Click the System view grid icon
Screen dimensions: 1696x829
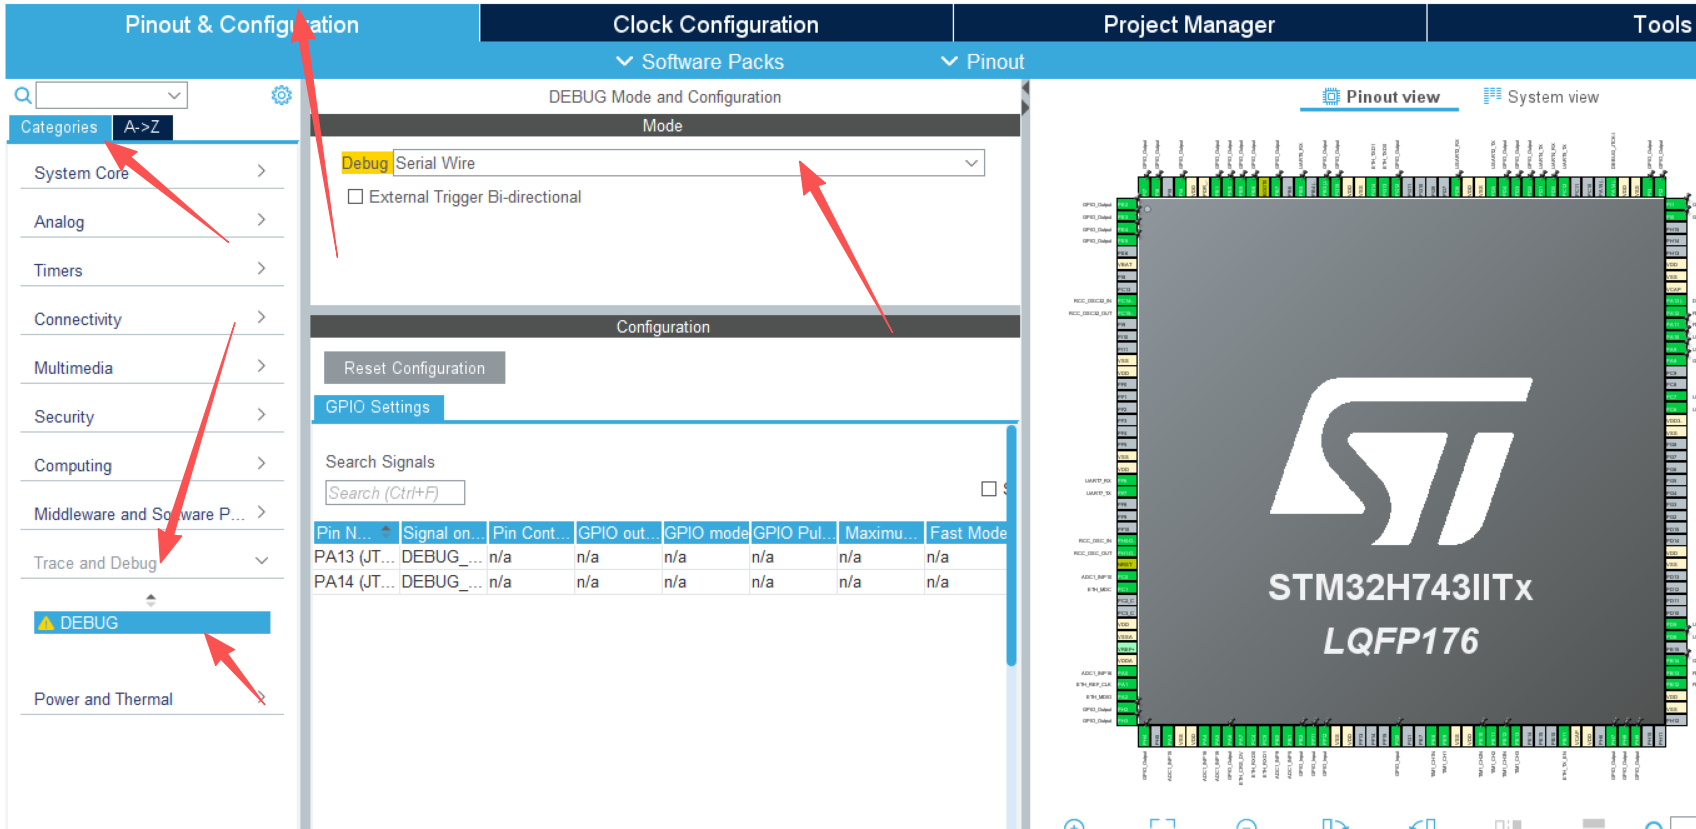click(1492, 96)
